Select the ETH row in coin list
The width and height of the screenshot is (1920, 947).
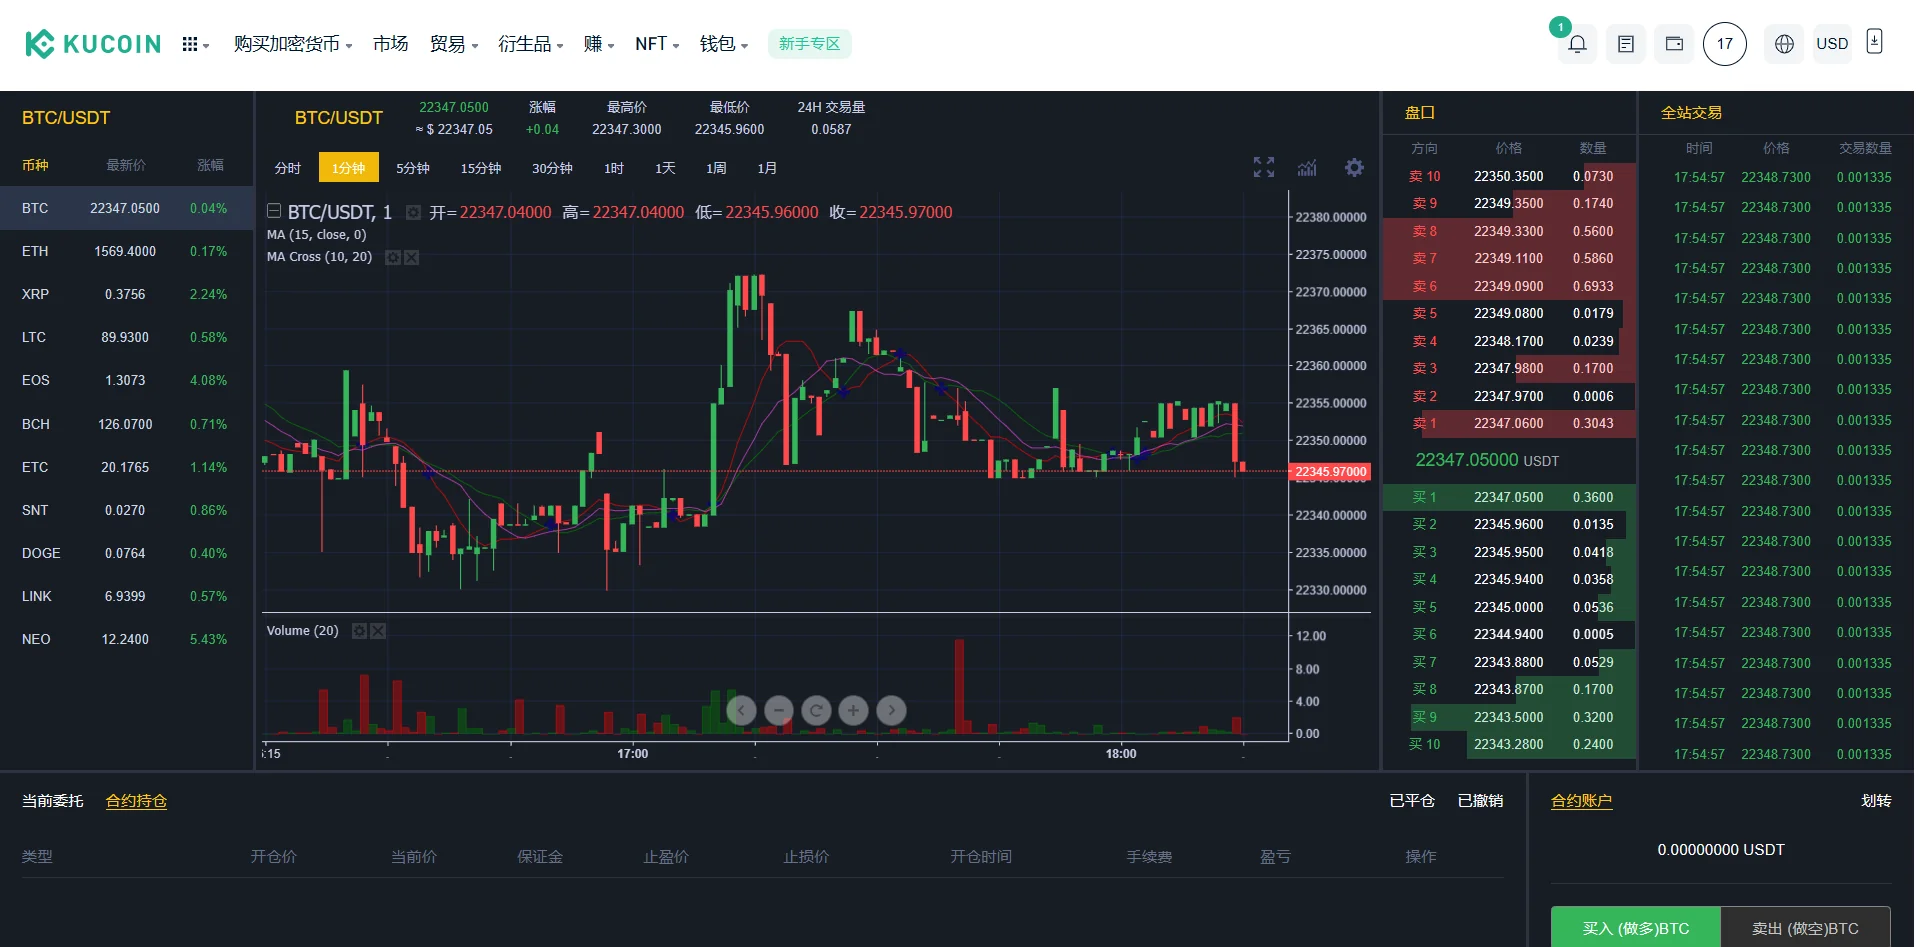(x=125, y=251)
